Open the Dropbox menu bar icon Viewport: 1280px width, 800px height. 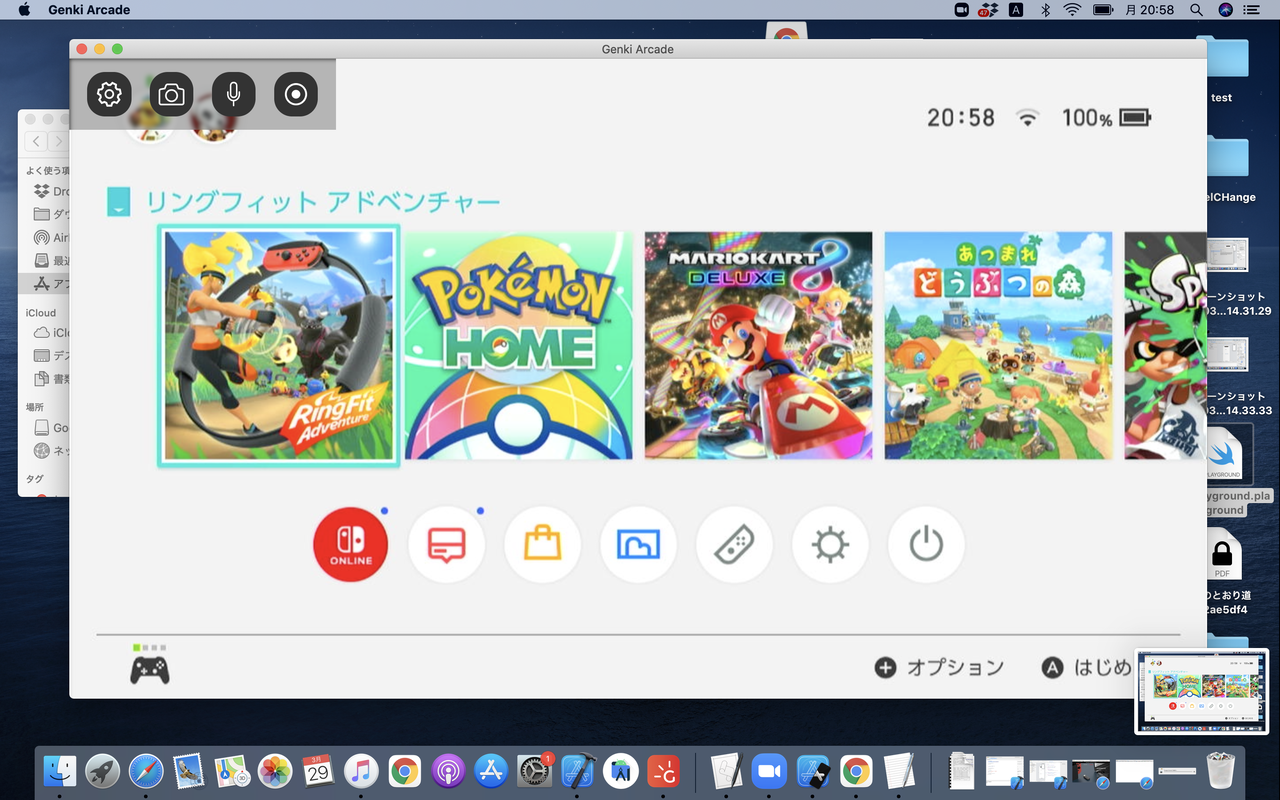pyautogui.click(x=989, y=10)
